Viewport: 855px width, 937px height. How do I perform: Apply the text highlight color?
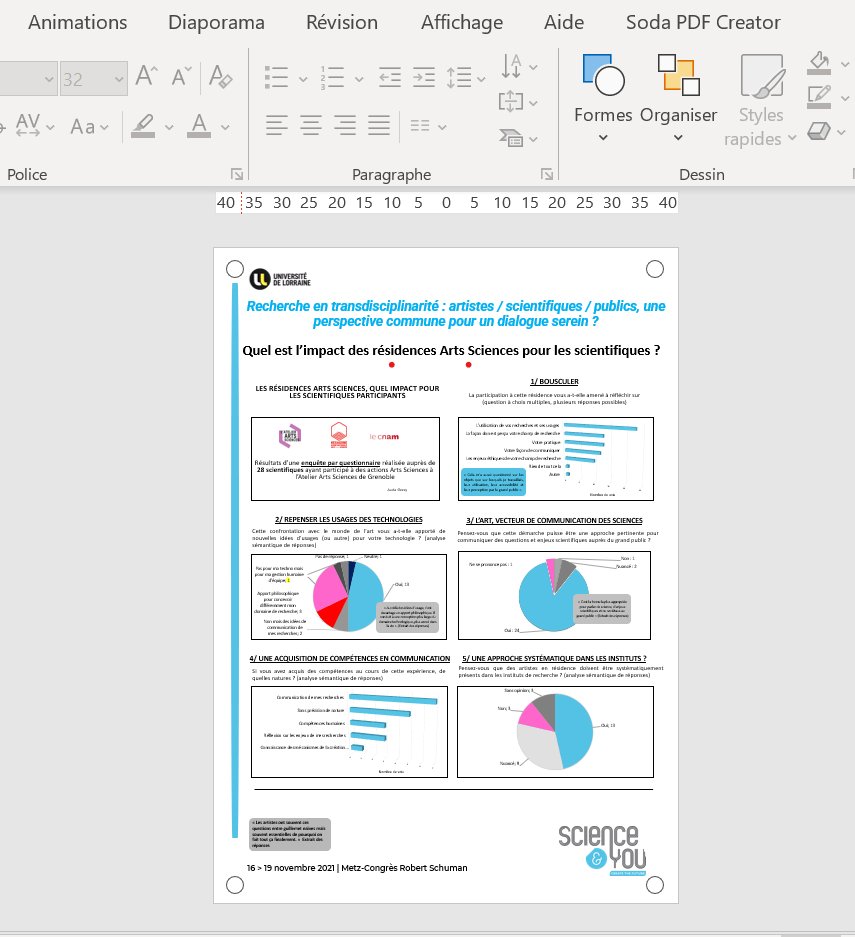[143, 126]
